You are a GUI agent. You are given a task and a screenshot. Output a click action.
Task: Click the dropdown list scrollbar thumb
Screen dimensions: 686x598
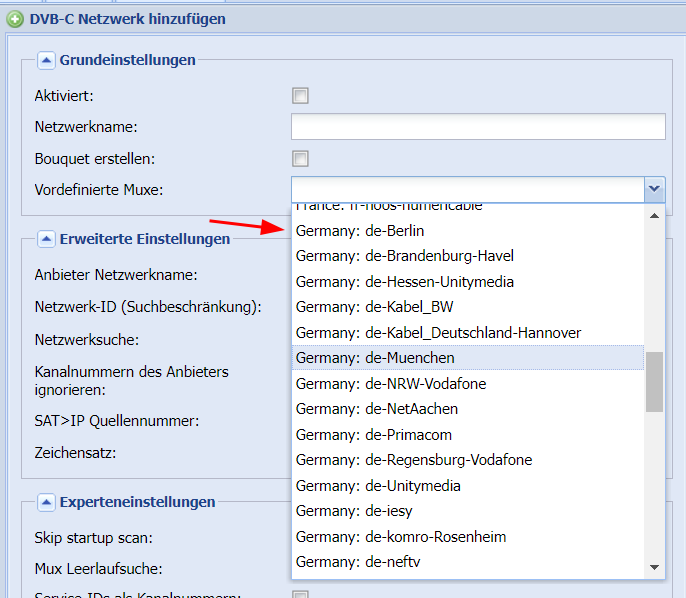pyautogui.click(x=654, y=382)
